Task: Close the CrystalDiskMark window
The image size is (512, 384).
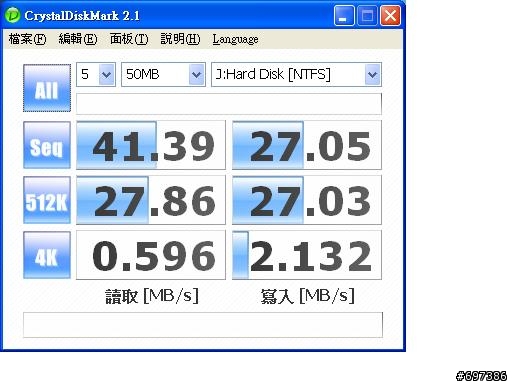Action: pyautogui.click(x=390, y=15)
